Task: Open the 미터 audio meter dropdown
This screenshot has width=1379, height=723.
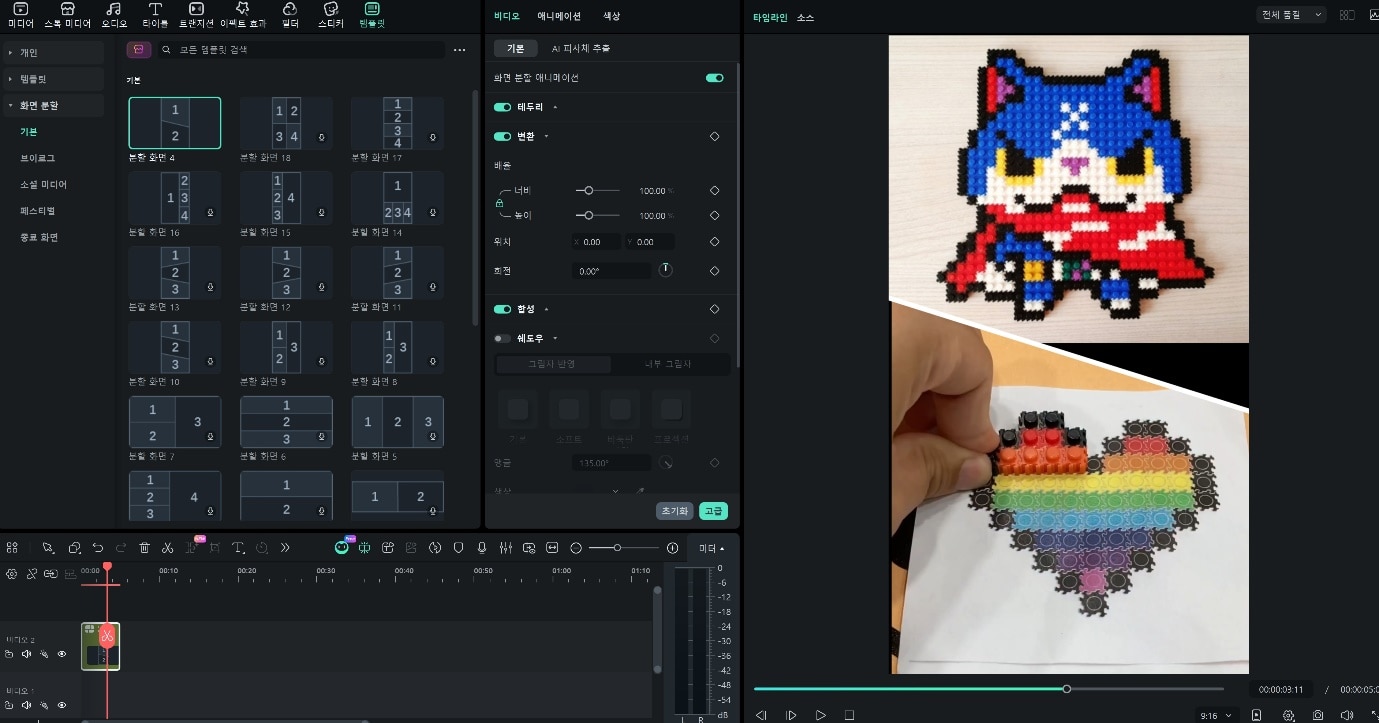Action: pos(710,548)
